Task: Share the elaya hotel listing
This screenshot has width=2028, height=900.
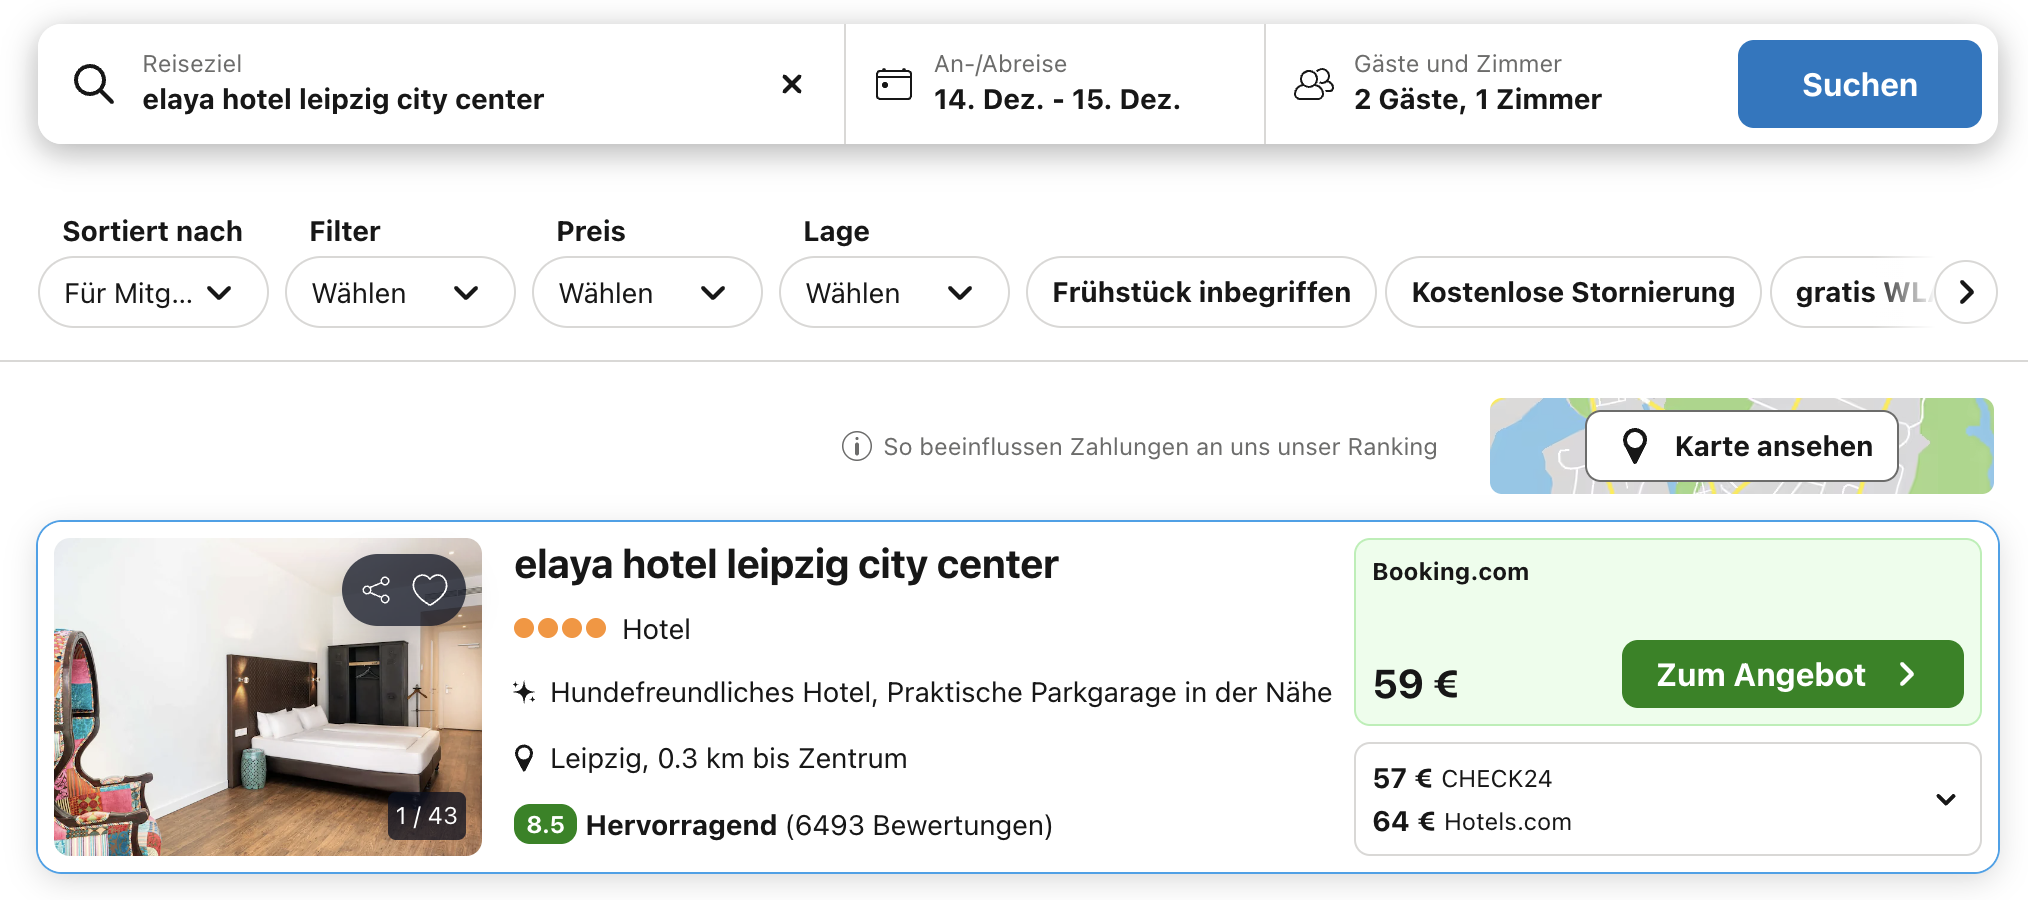Action: pyautogui.click(x=376, y=590)
